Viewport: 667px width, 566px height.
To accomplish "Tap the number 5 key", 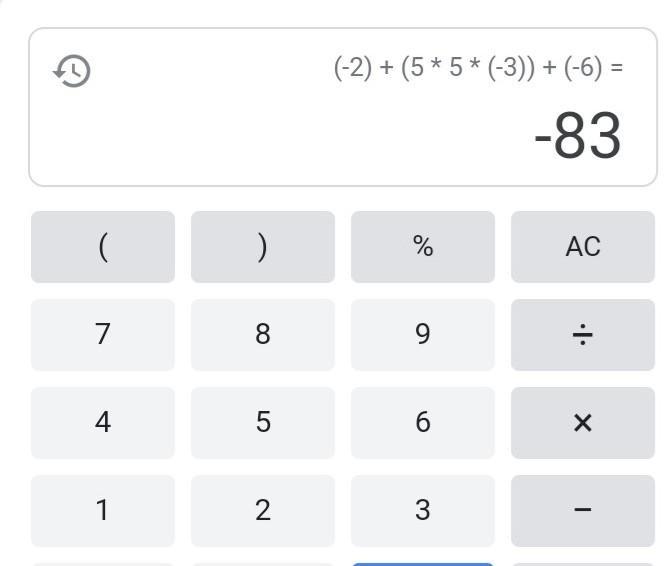I will pos(263,423).
